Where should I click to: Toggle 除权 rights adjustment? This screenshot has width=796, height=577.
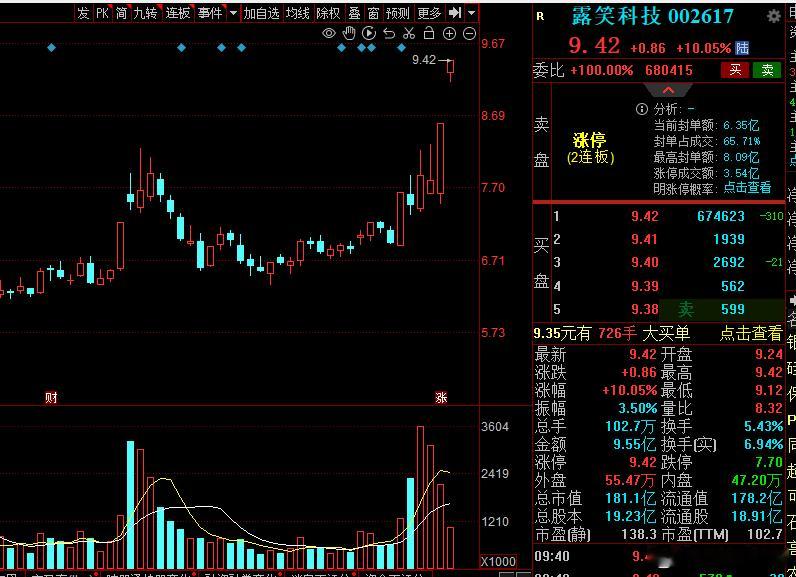click(x=328, y=13)
